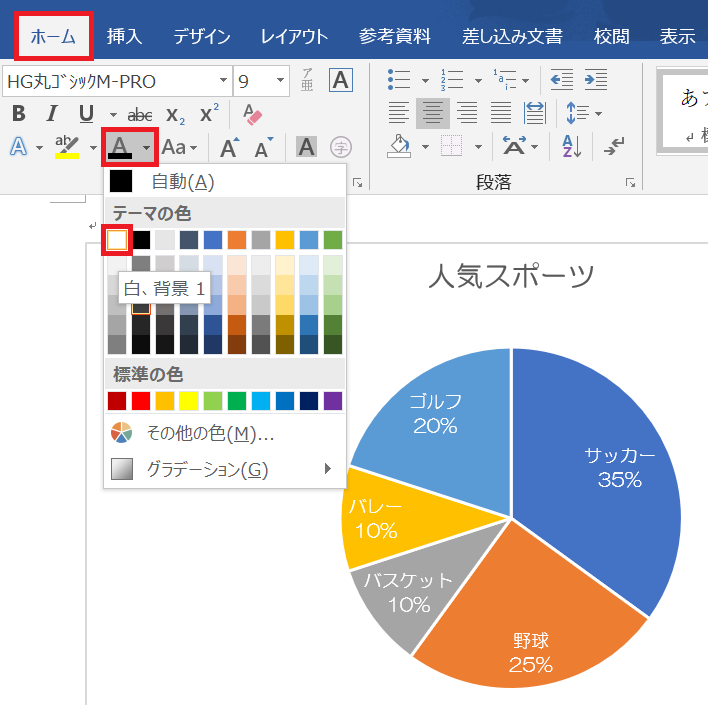Click the character border icon
The image size is (708, 705).
[340, 80]
